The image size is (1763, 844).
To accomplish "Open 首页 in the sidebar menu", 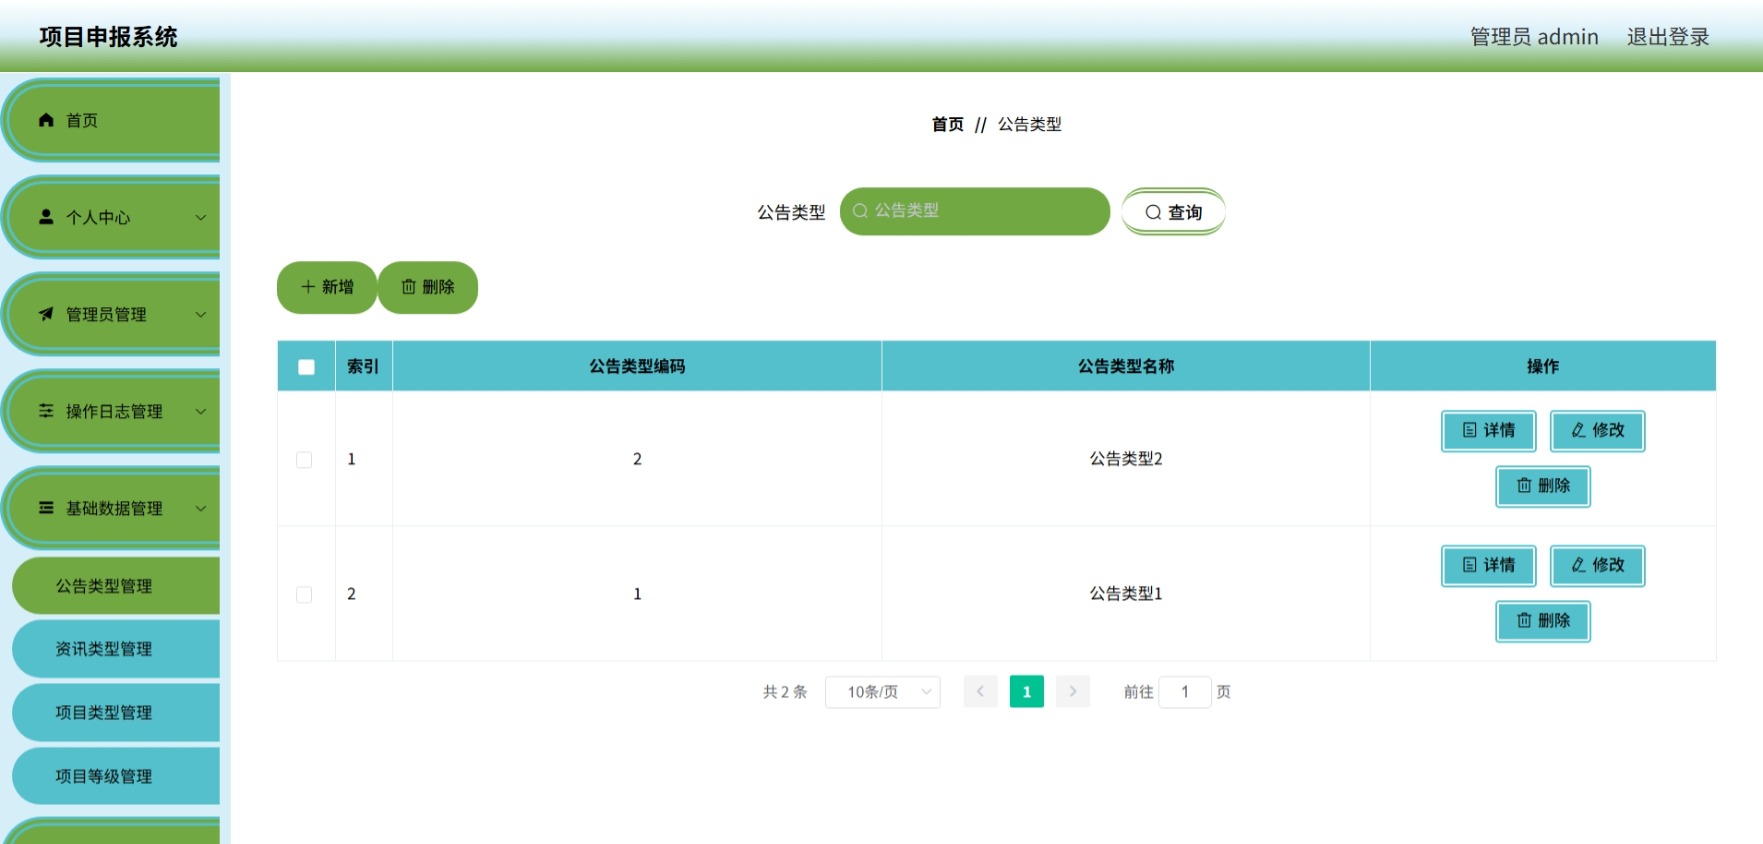I will (x=112, y=120).
